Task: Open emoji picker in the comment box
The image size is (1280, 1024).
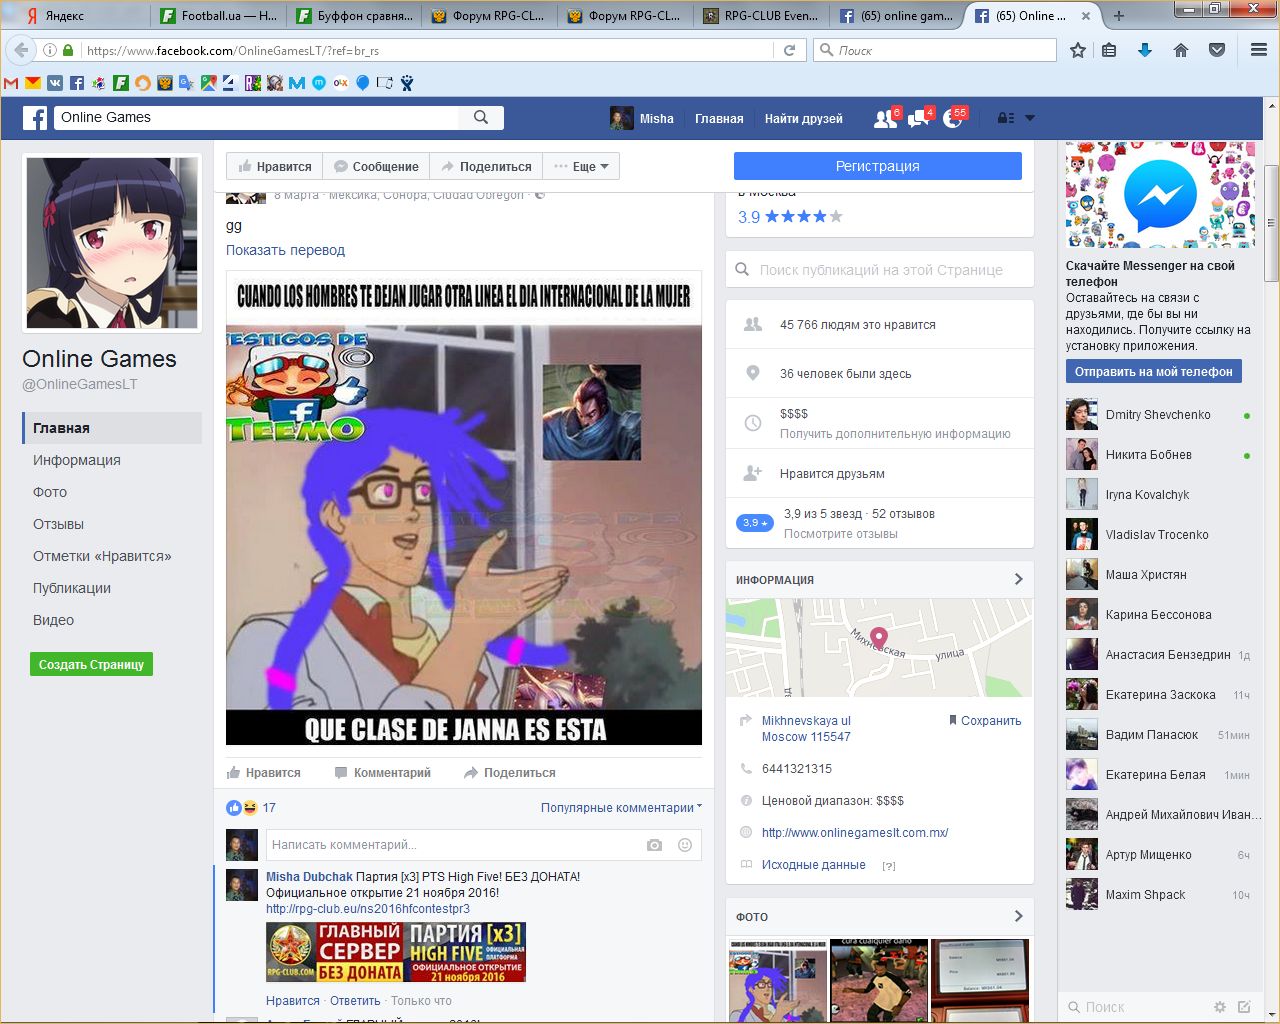Action: click(685, 845)
